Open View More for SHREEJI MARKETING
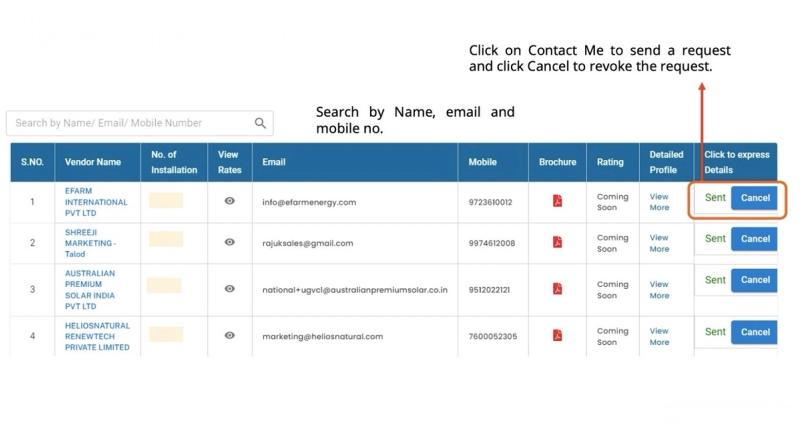Image resolution: width=800 pixels, height=447 pixels. (659, 243)
